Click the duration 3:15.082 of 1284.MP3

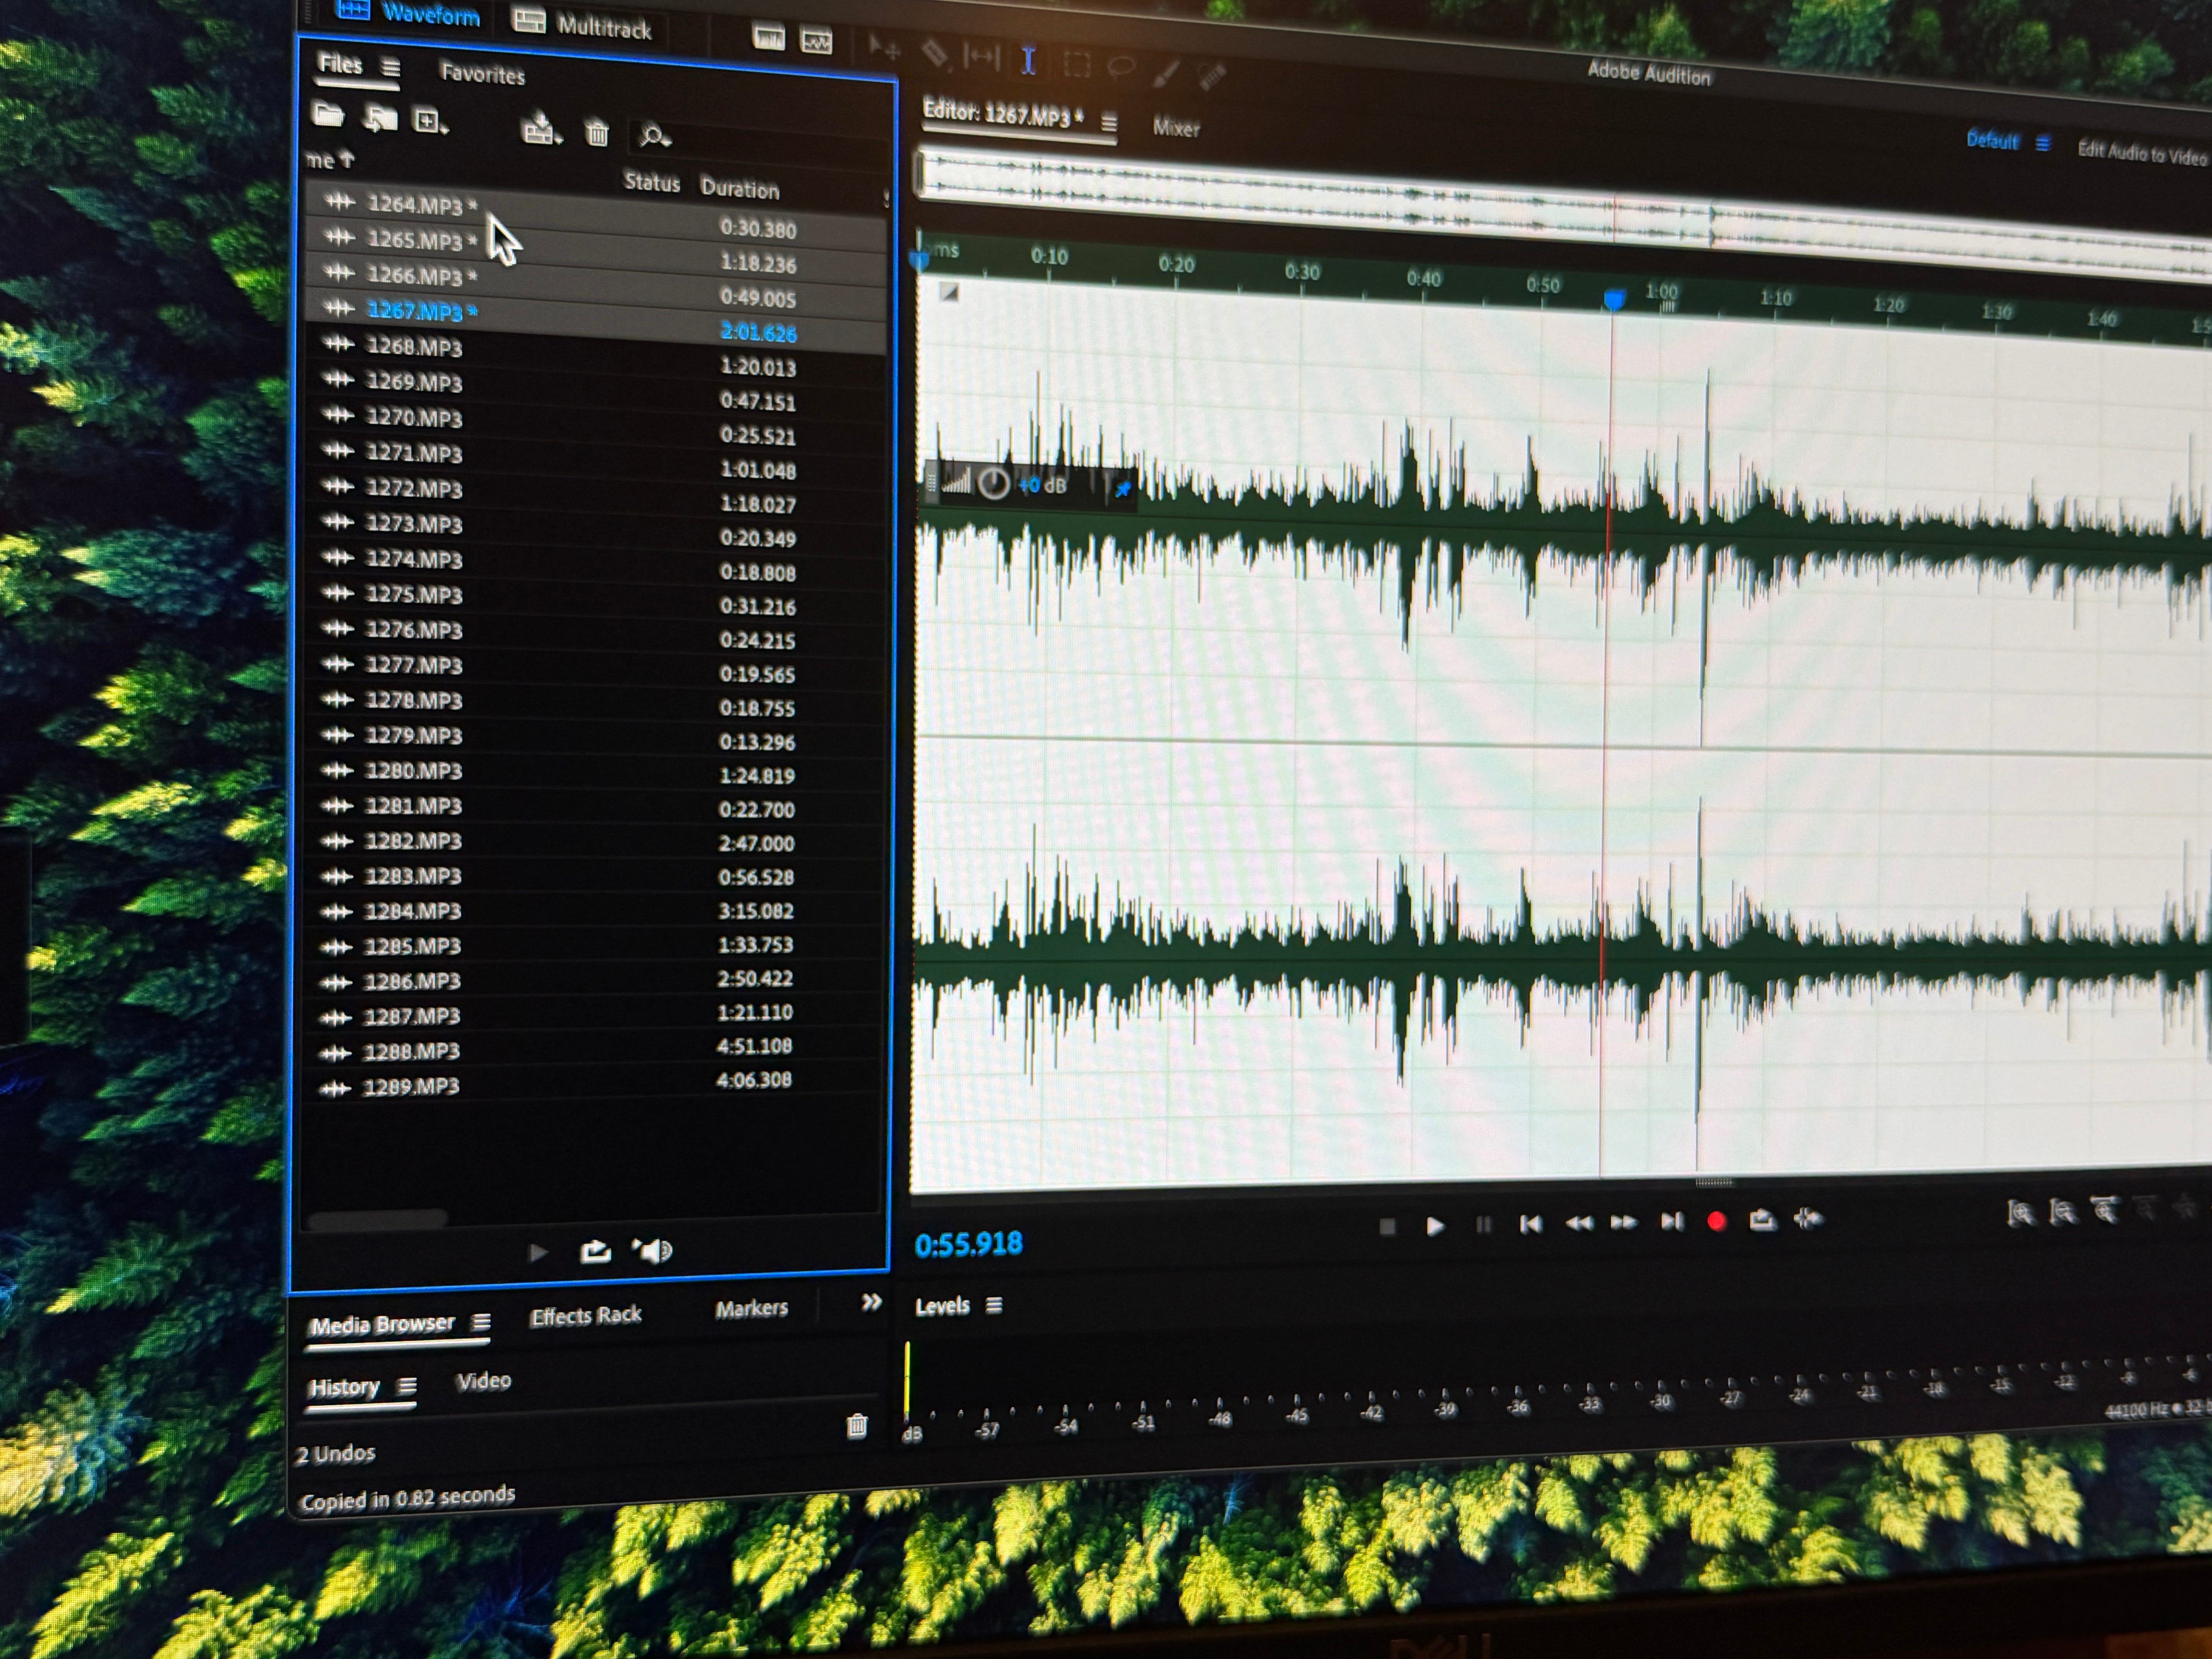pos(756,911)
